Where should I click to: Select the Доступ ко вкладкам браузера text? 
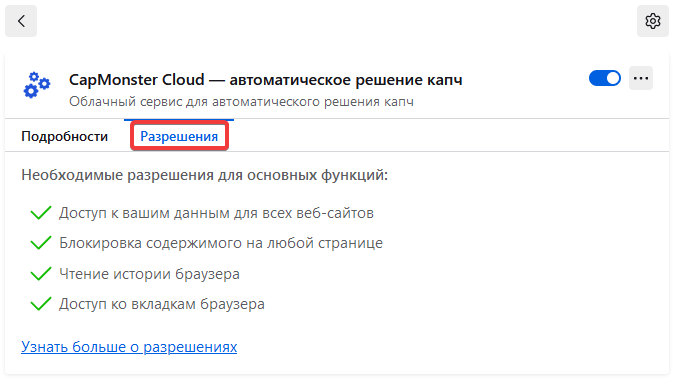pos(162,304)
